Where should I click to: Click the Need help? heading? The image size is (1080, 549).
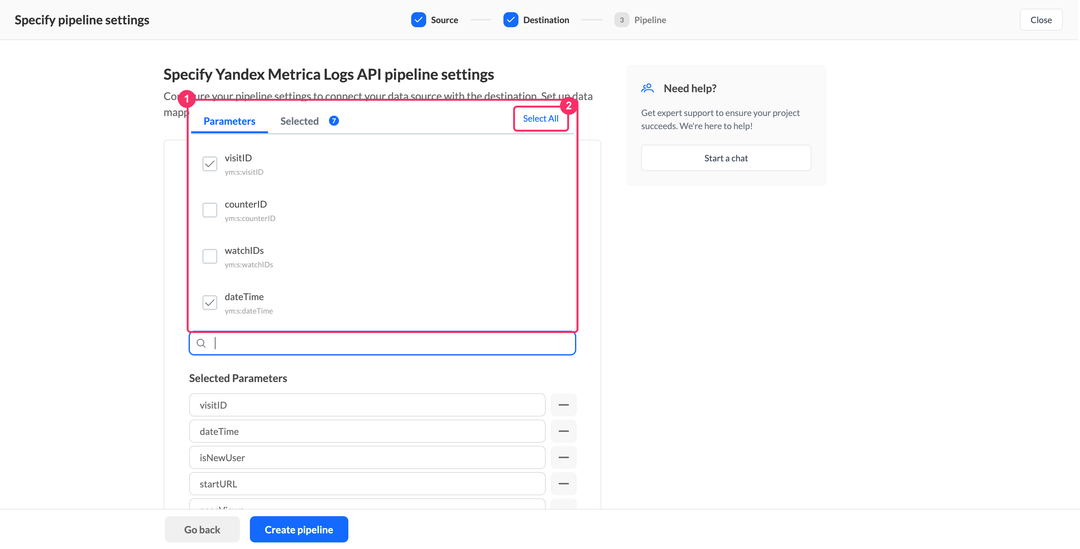[x=690, y=88]
